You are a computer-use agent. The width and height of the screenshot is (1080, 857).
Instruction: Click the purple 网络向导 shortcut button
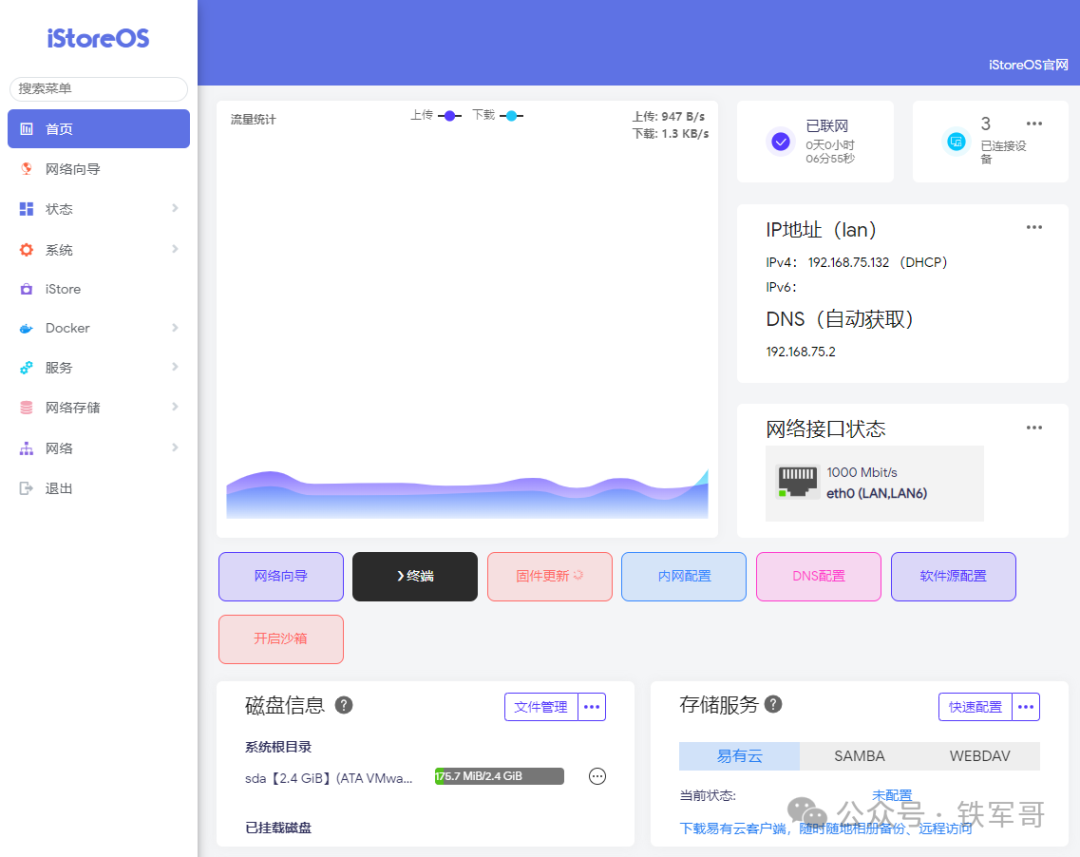pos(281,577)
